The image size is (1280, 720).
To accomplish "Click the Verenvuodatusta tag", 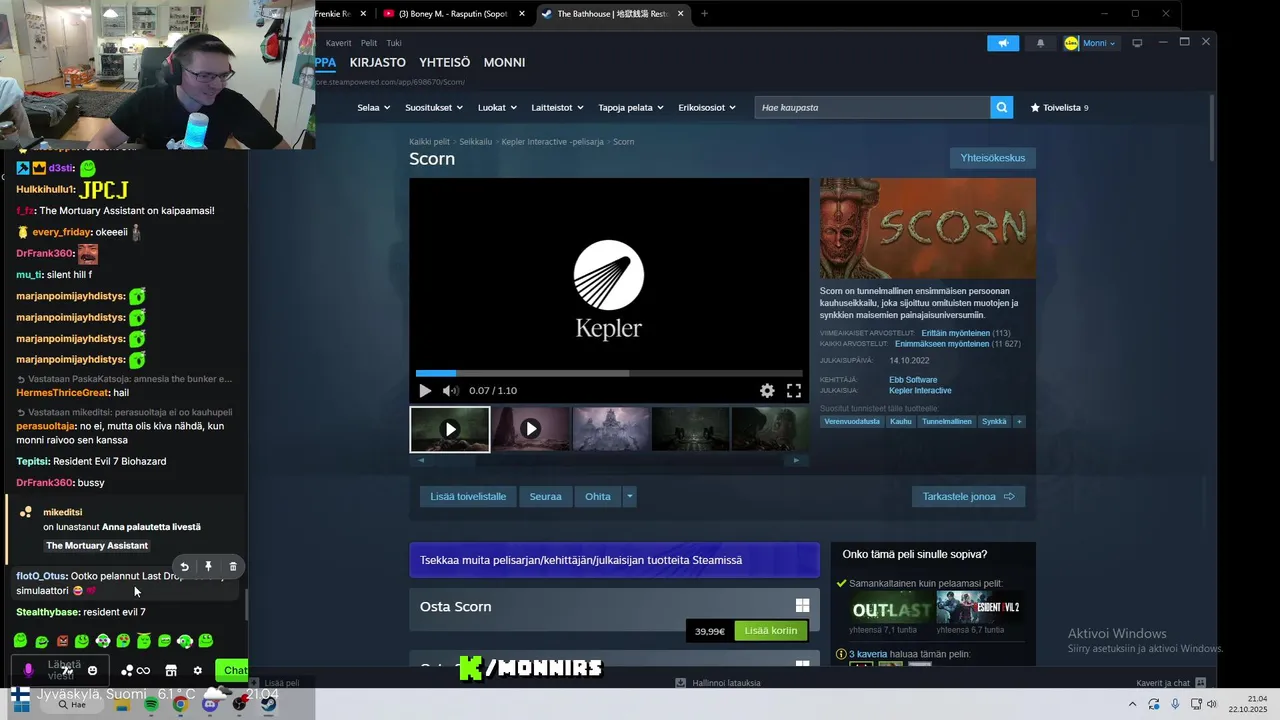I will 852,422.
